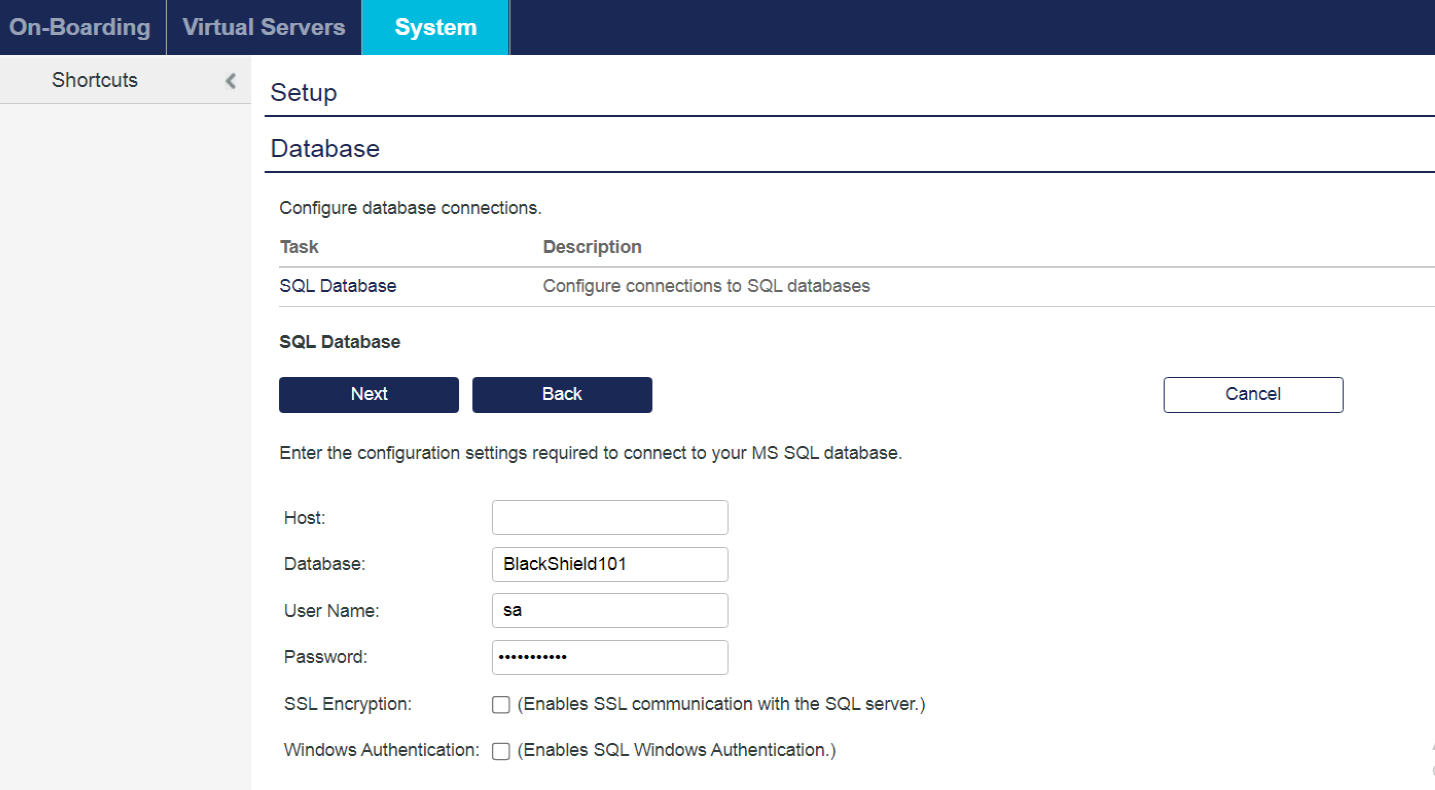Select the System tab
Screen dimensions: 1435x790
click(x=434, y=27)
